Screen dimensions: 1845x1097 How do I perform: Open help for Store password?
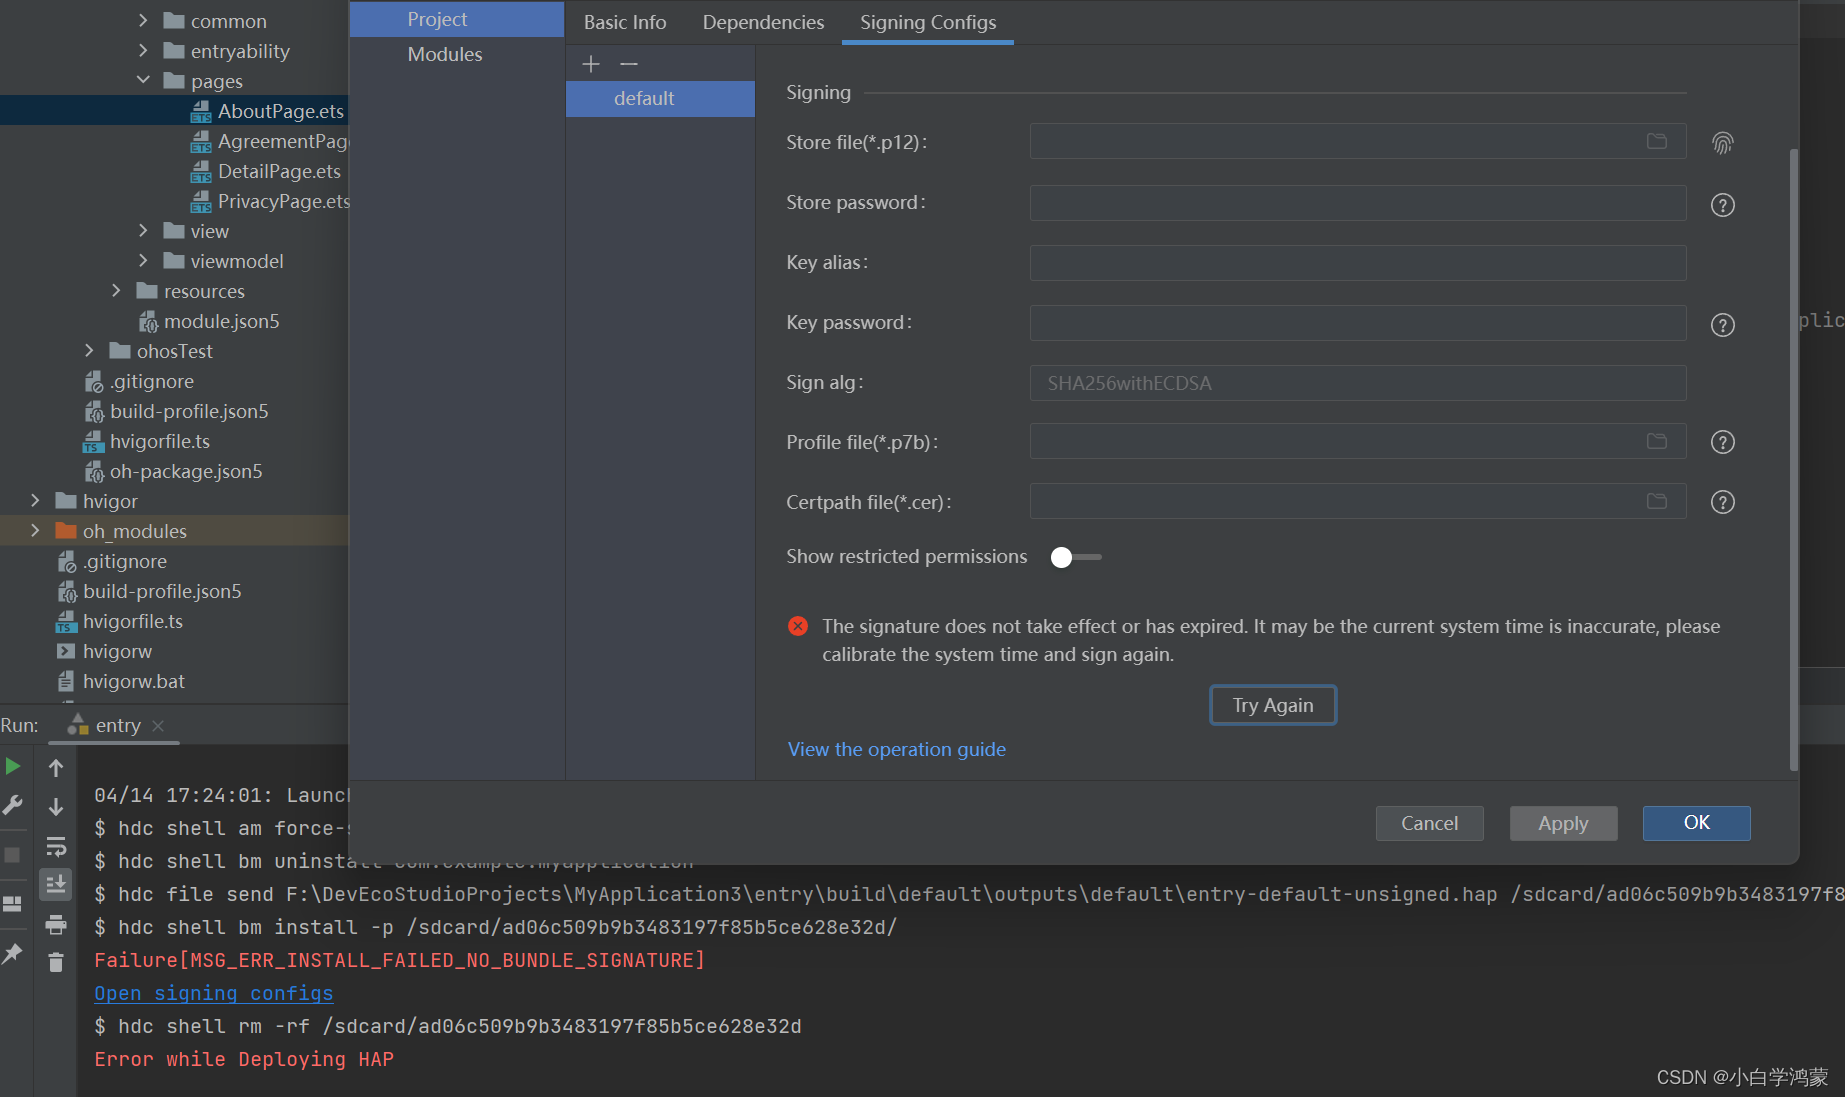pyautogui.click(x=1722, y=205)
